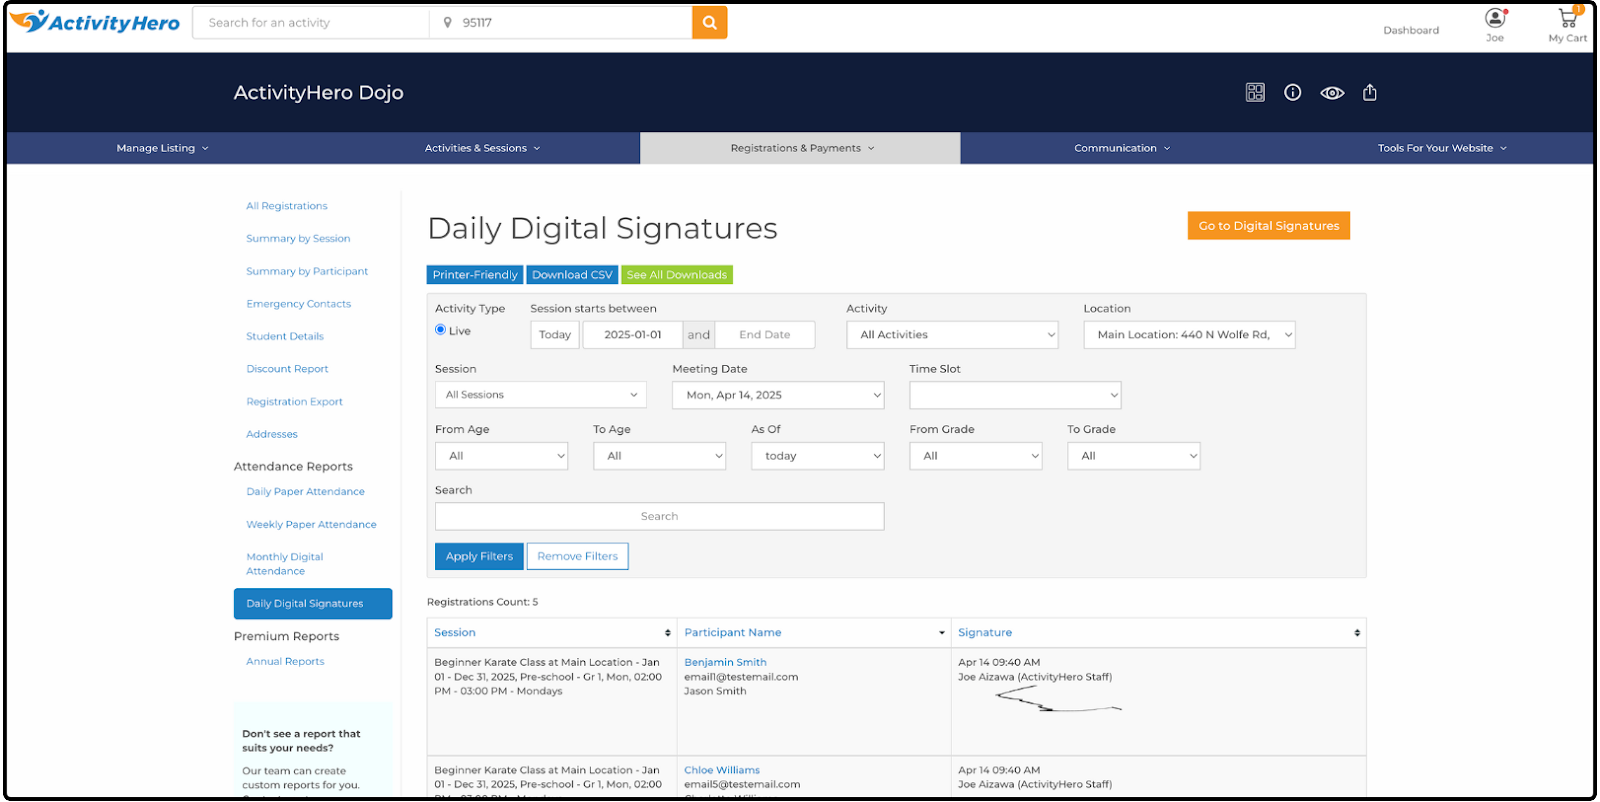This screenshot has height=802, width=1600.
Task: Open the To Grade dropdown
Action: pyautogui.click(x=1134, y=456)
